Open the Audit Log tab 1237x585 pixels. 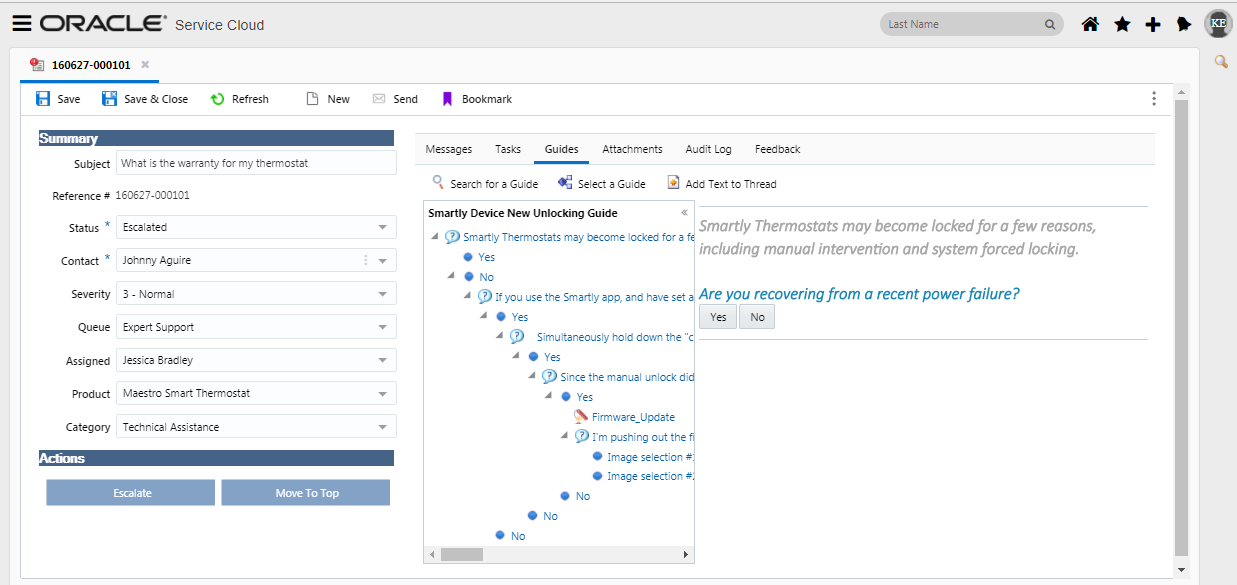tap(708, 148)
